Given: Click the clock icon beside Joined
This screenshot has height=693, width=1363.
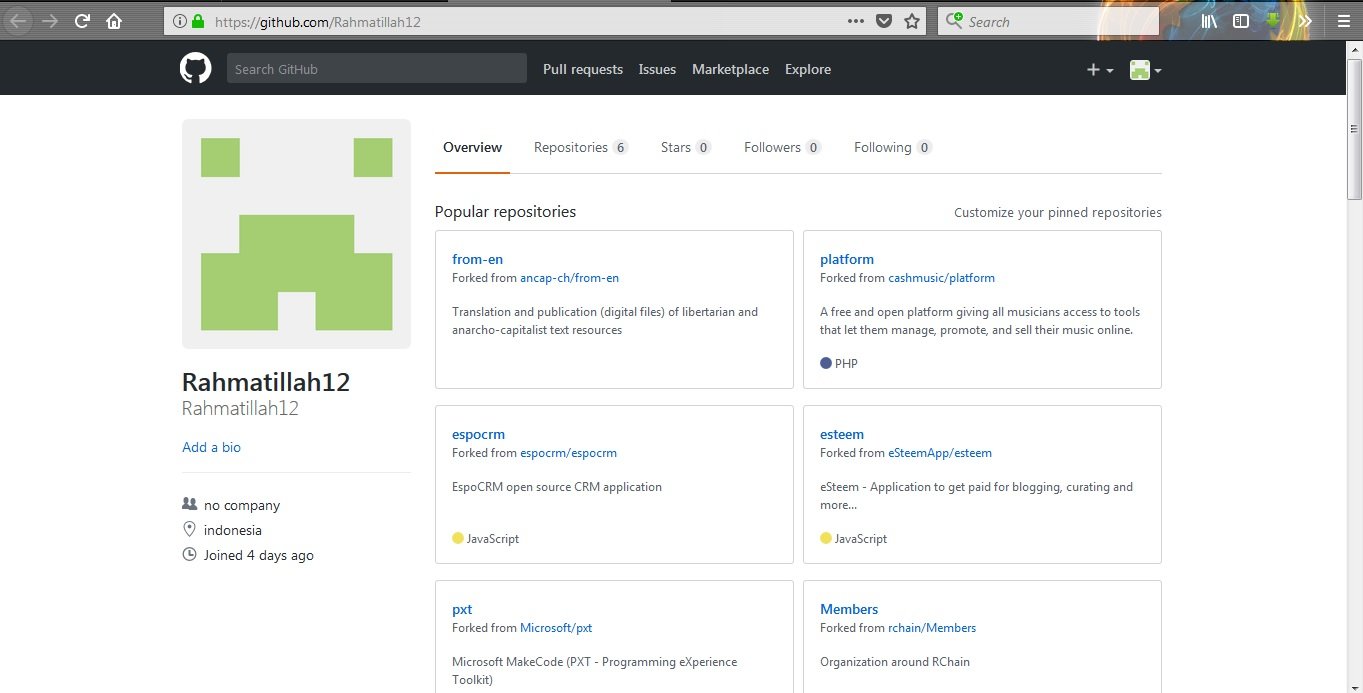Looking at the screenshot, I should 189,554.
